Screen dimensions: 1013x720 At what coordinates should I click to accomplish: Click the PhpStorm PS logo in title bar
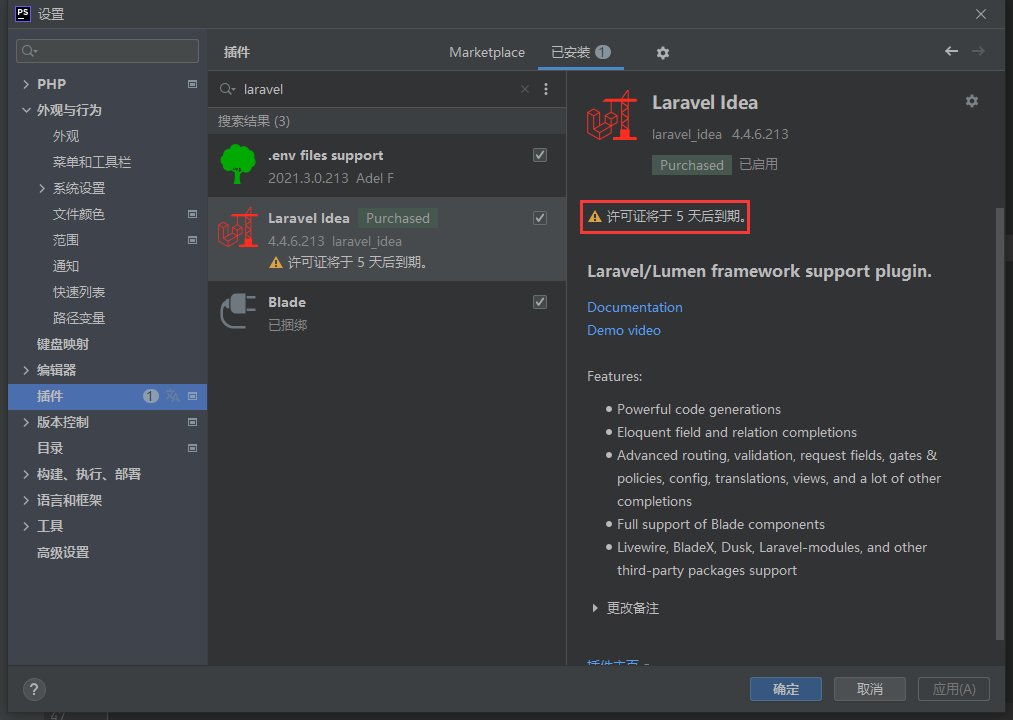23,14
